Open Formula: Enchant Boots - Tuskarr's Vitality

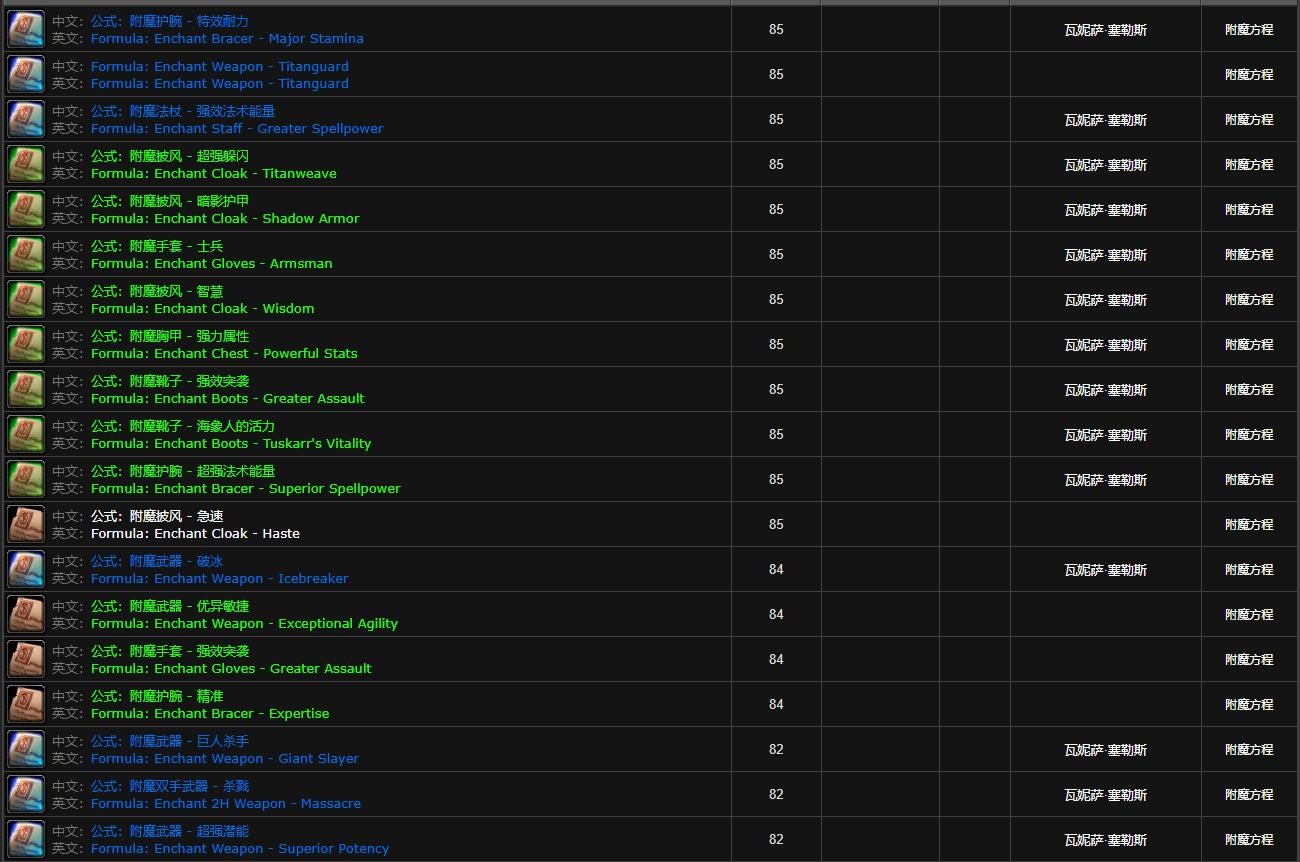[230, 444]
